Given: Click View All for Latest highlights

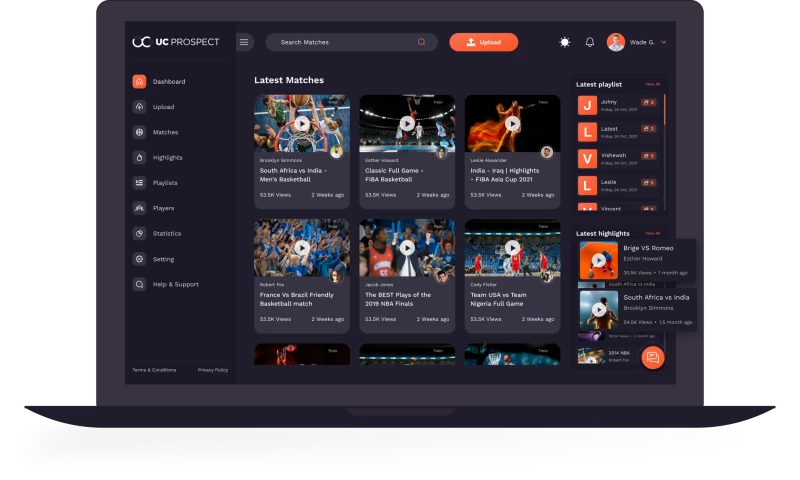Looking at the screenshot, I should click(x=653, y=233).
